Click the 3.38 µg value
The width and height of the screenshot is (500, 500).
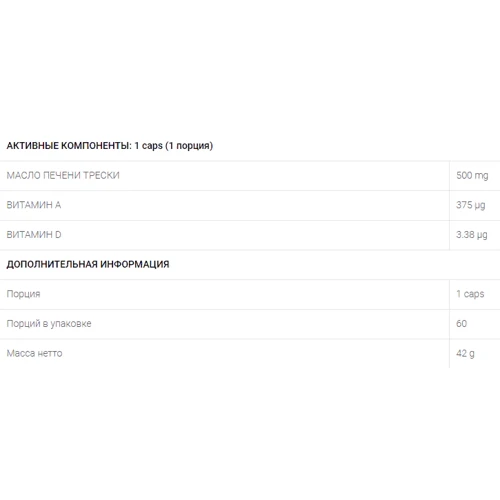click(x=472, y=235)
